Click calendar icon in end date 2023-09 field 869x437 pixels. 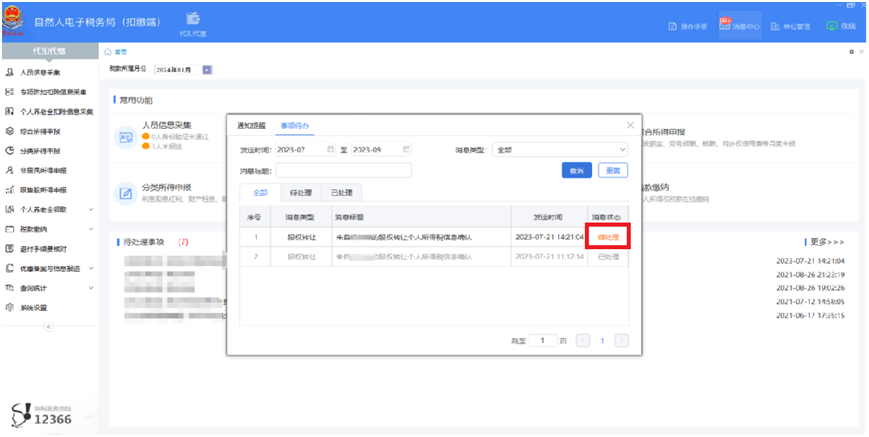406,150
